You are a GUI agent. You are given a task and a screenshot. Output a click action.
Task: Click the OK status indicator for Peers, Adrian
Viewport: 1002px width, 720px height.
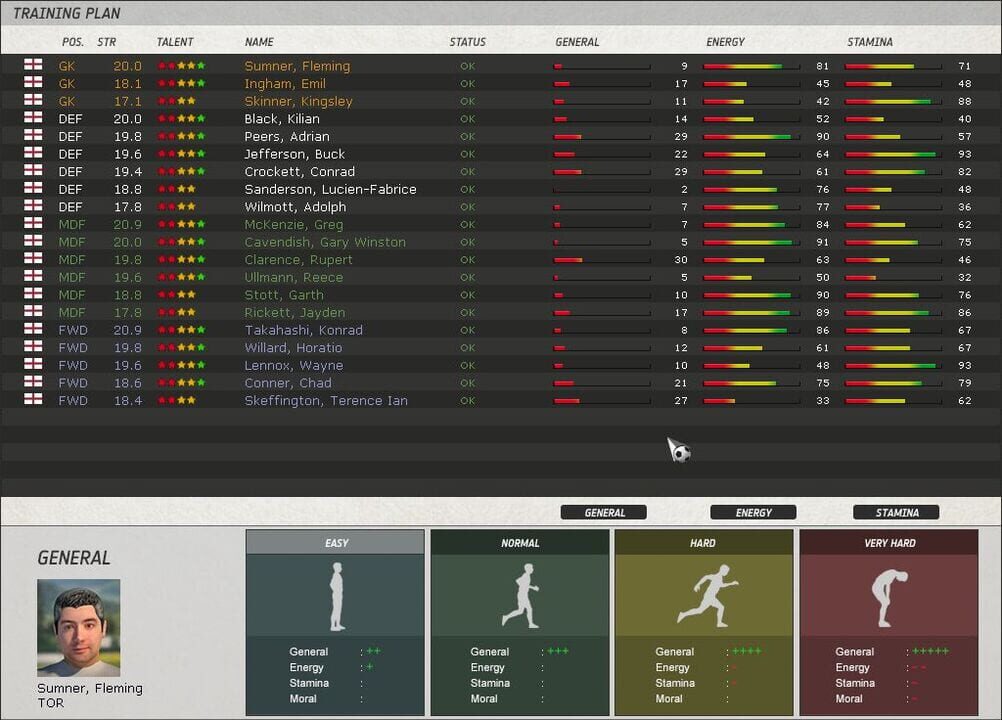pos(467,136)
